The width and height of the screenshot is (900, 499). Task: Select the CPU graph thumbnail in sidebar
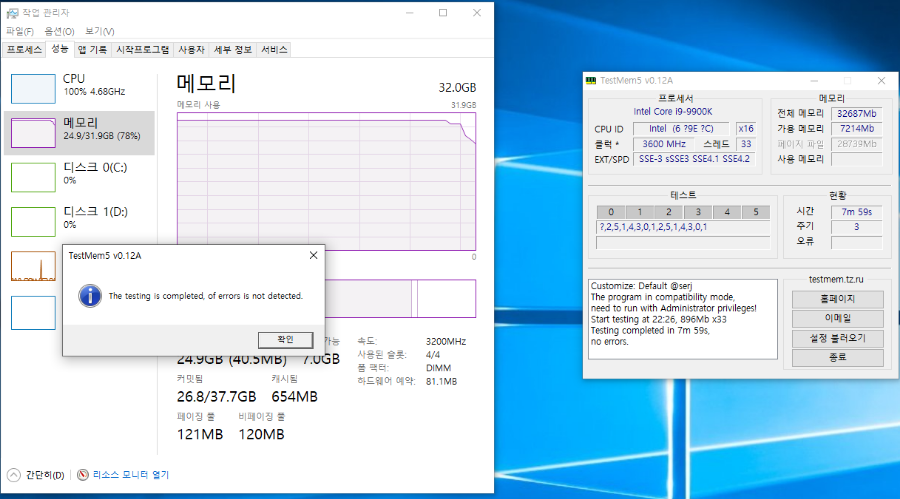coord(33,86)
